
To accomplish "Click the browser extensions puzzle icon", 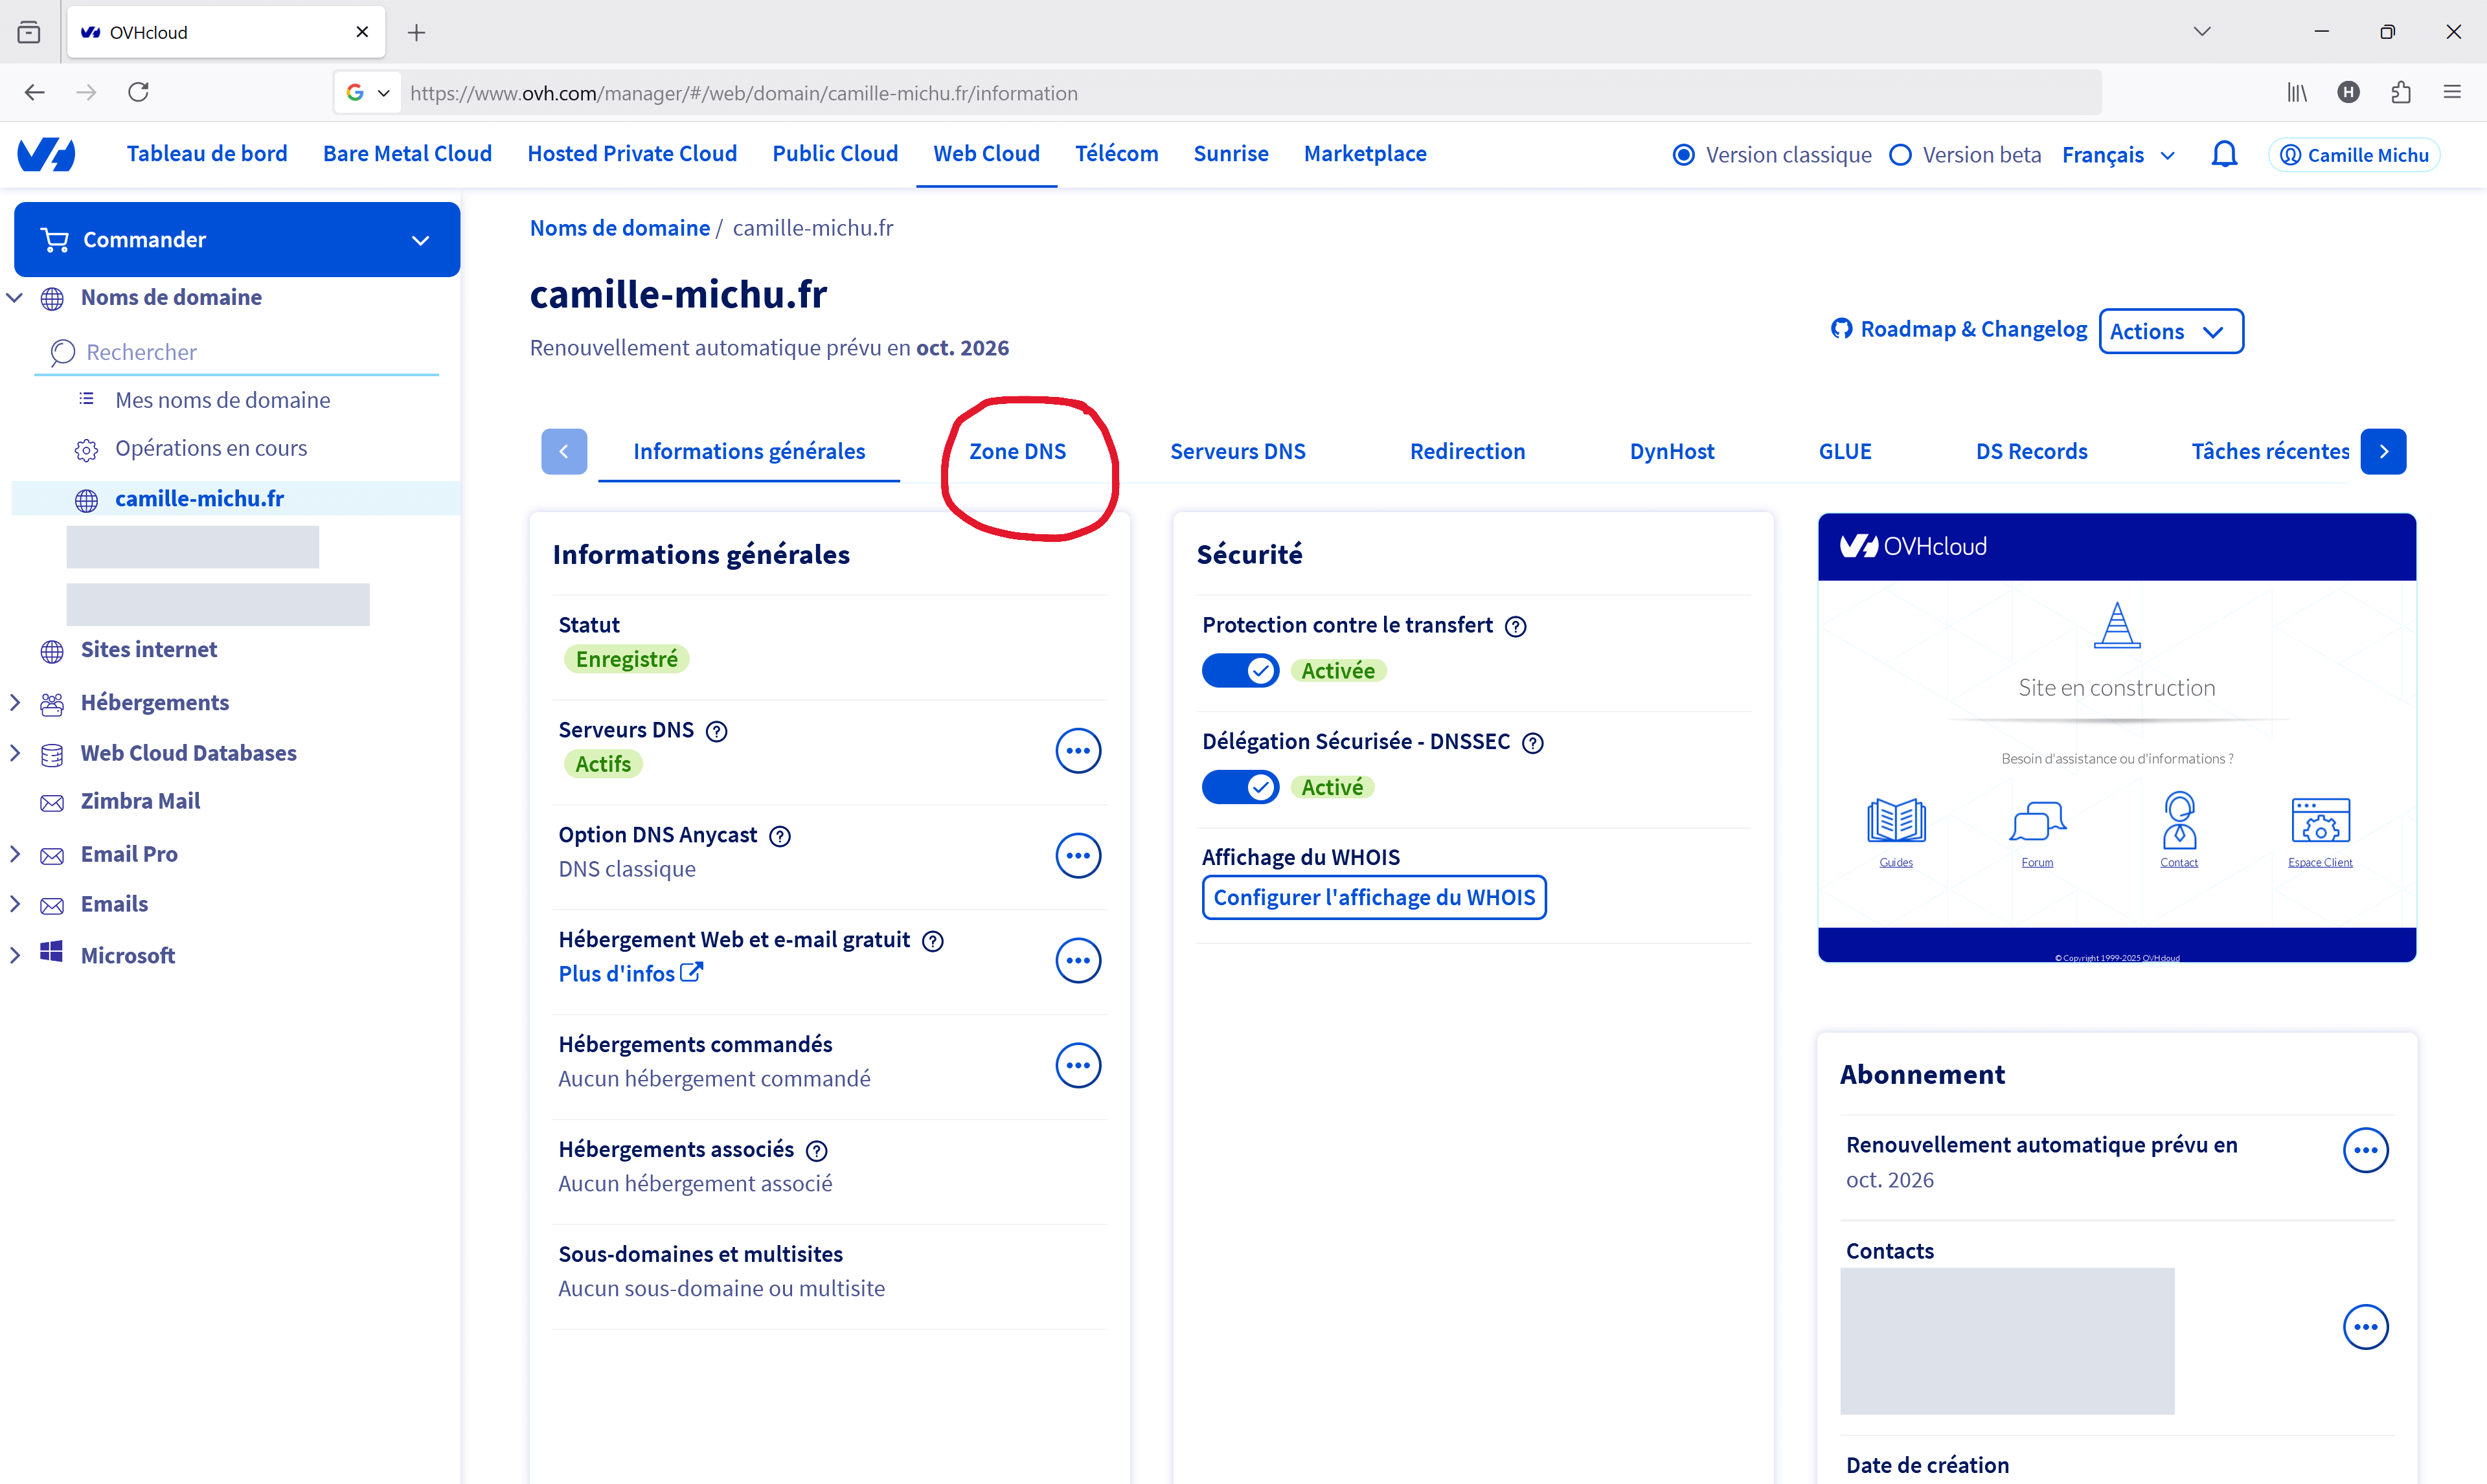I will [2400, 92].
